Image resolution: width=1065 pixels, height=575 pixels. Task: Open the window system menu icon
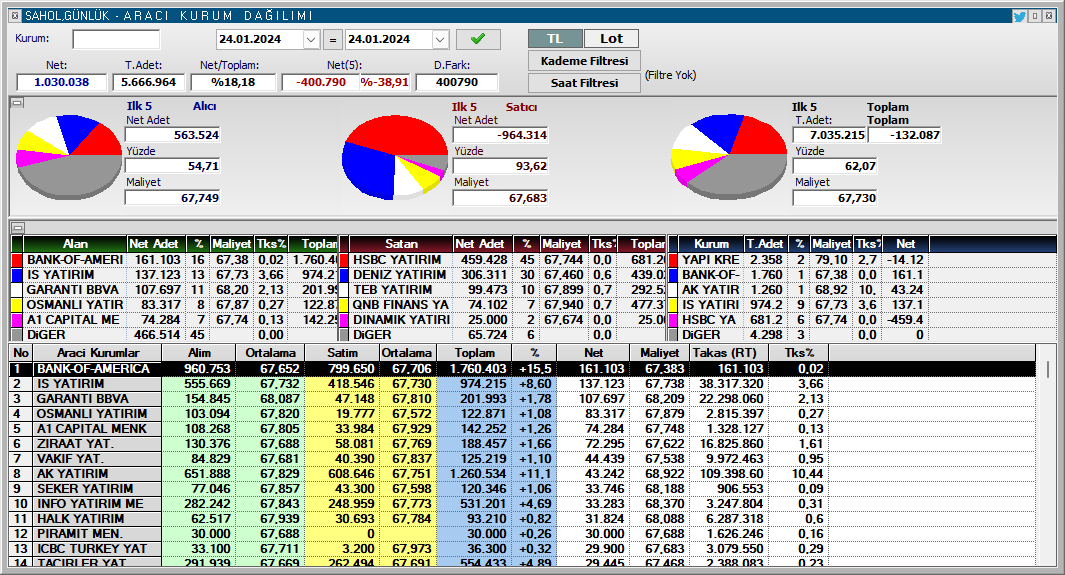coord(15,16)
